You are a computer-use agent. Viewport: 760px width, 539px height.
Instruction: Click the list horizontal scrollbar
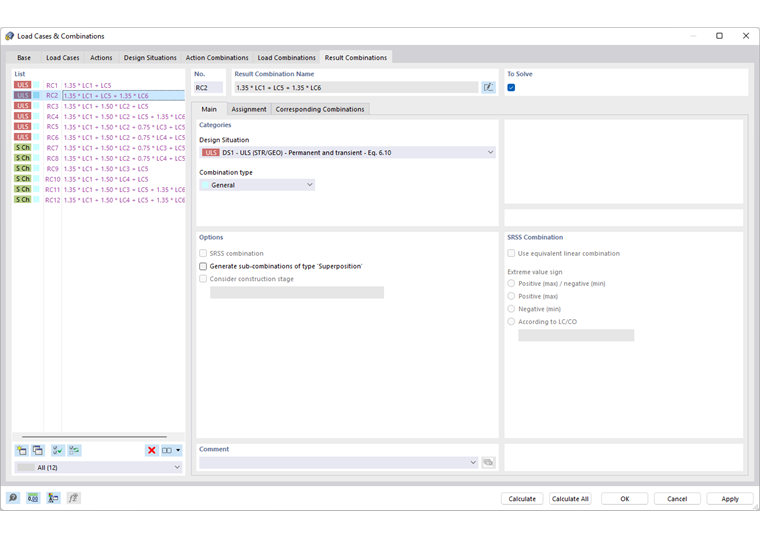(x=94, y=437)
